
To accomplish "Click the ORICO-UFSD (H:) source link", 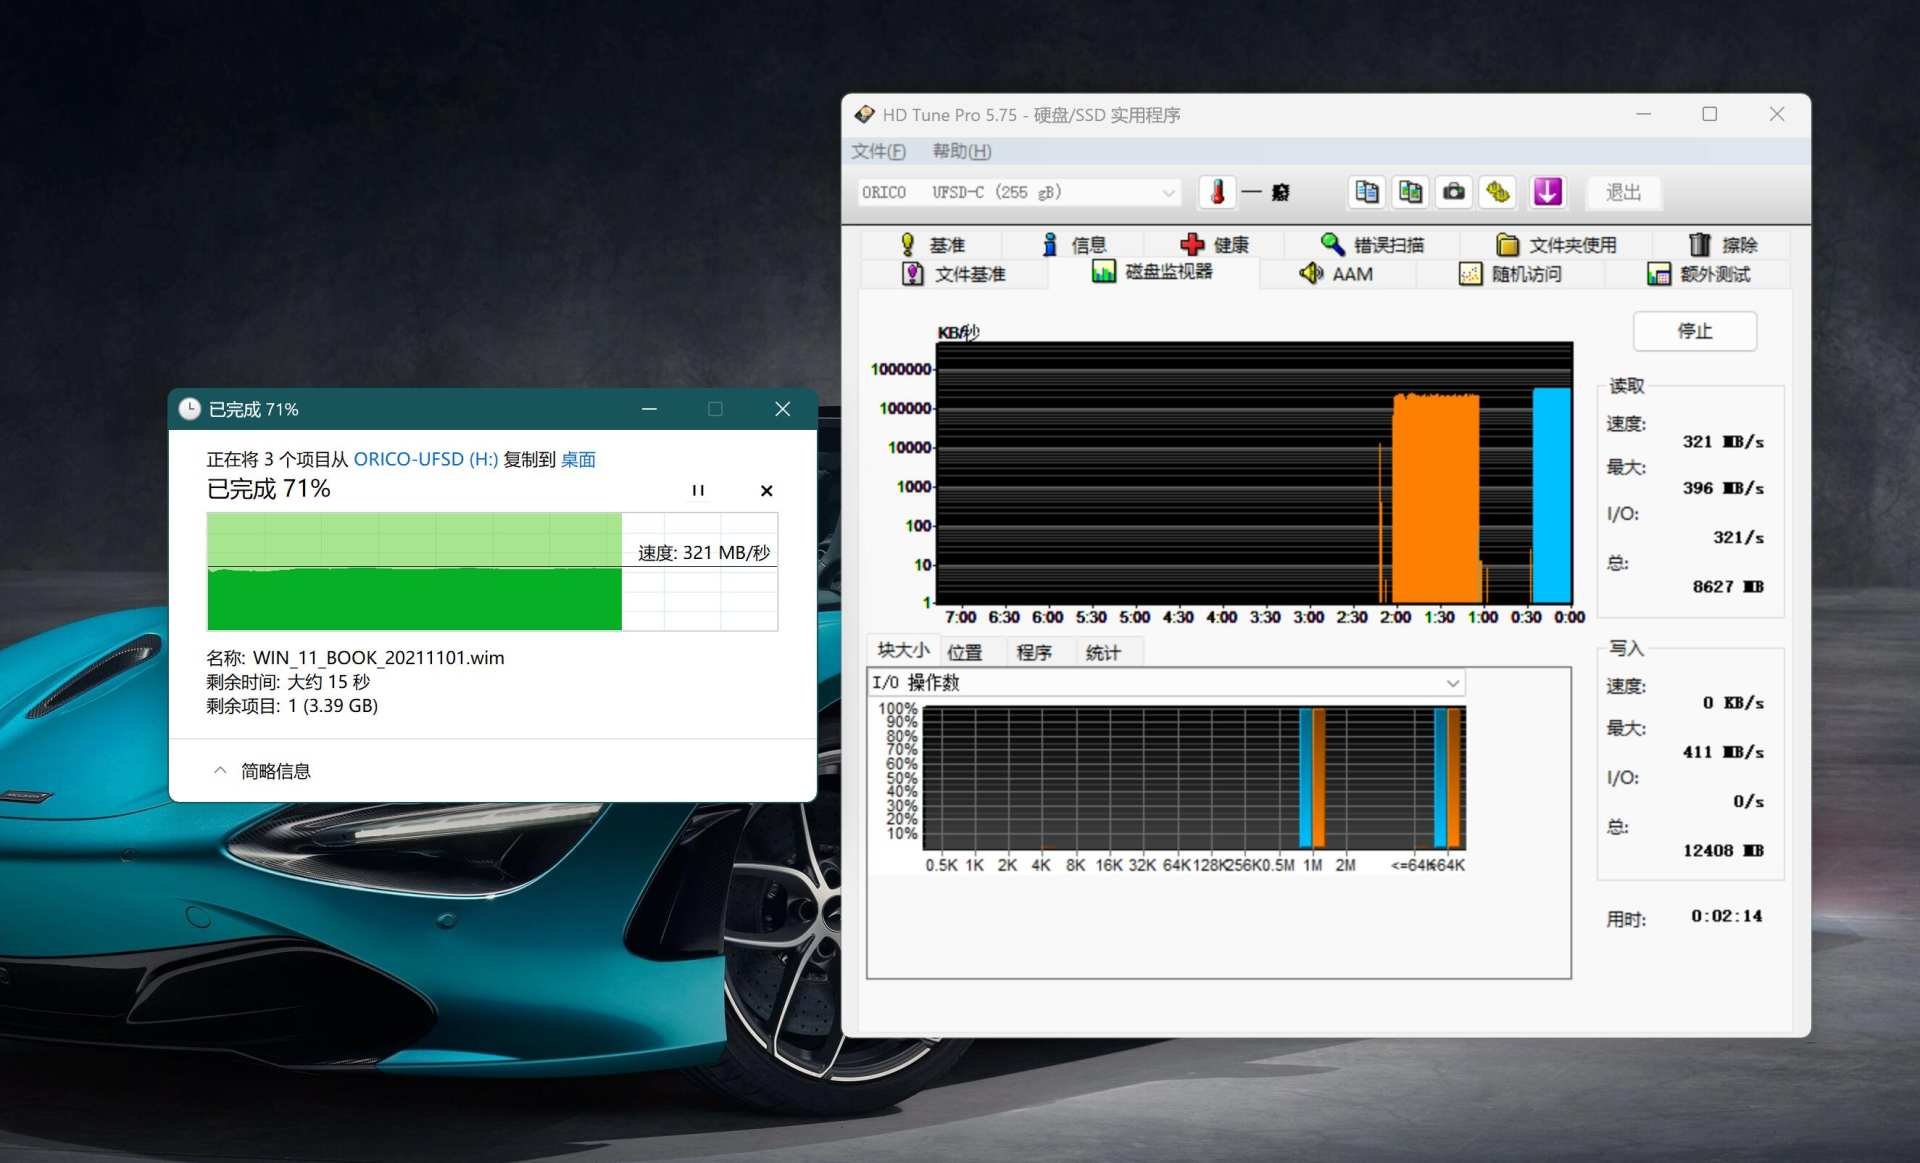I will [x=425, y=459].
